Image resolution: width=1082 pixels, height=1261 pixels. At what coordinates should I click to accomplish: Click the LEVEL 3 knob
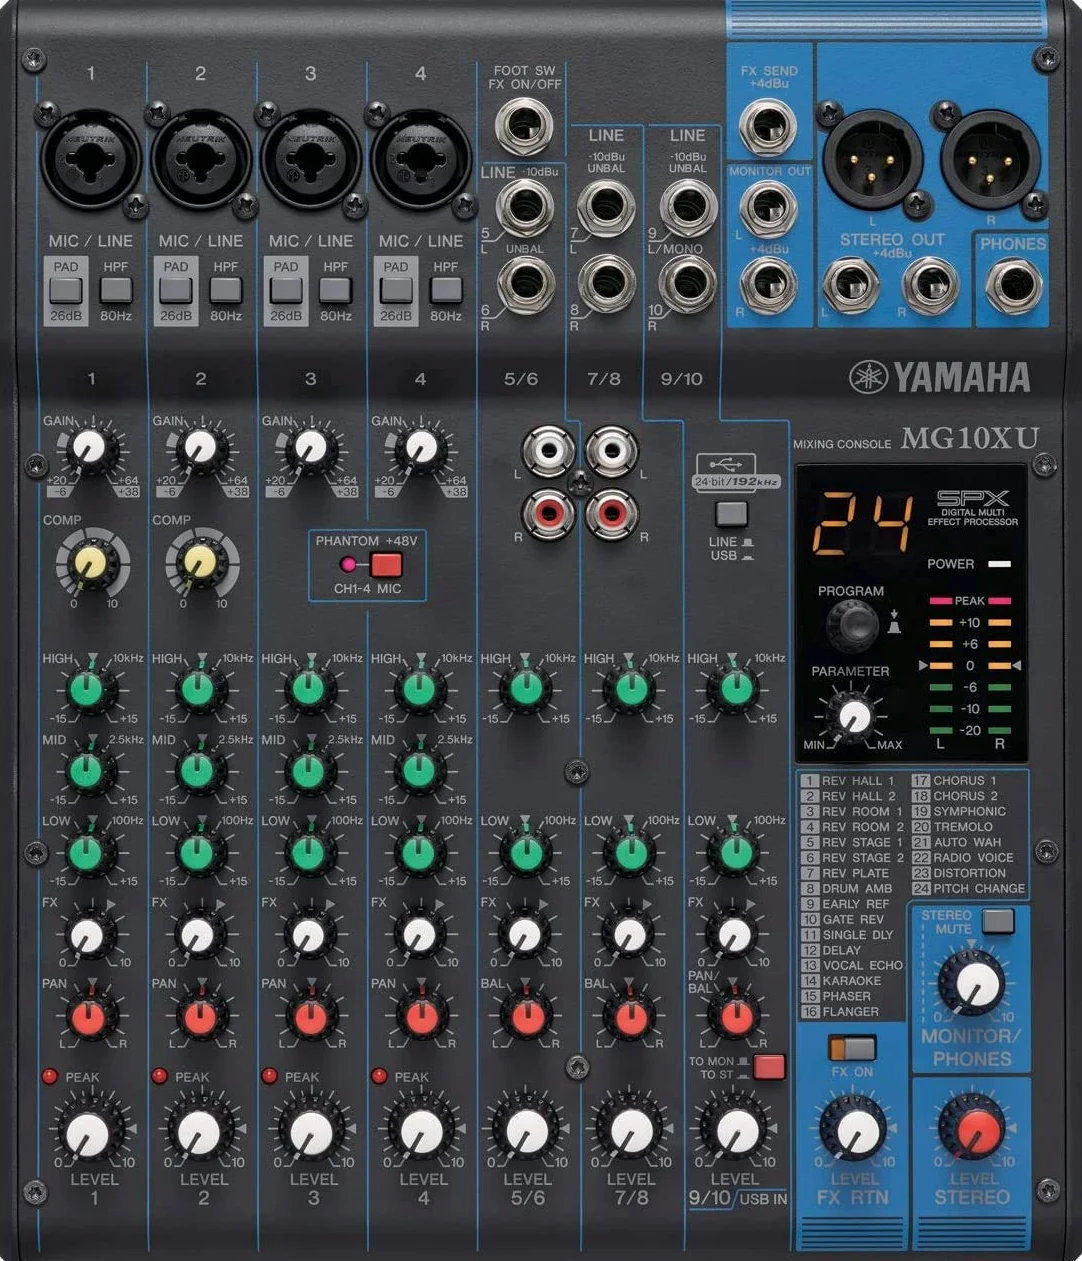311,1132
